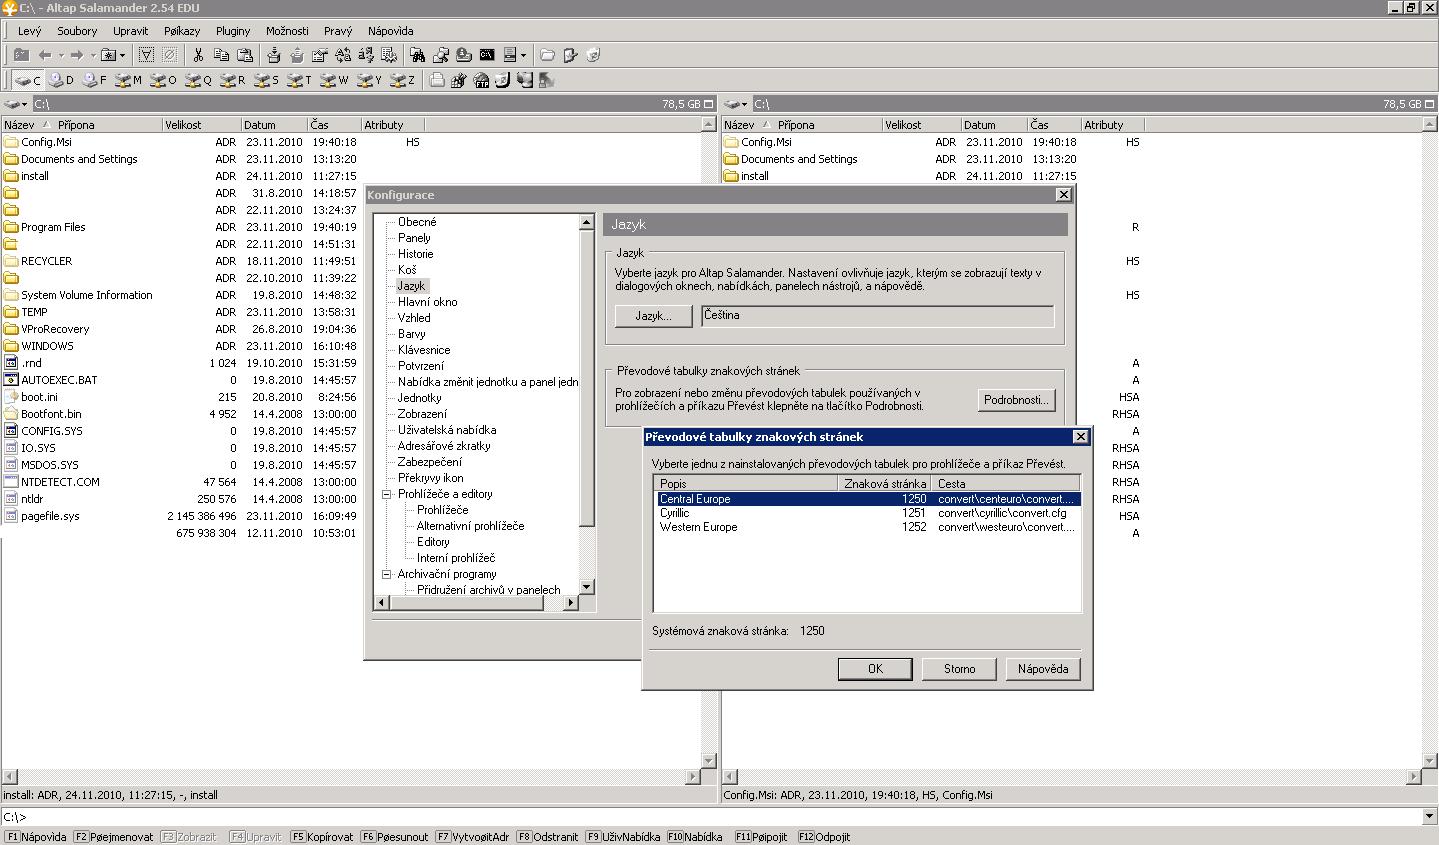Collapse the Prohlížeče a editory tree node
The image size is (1439, 845).
pyautogui.click(x=387, y=494)
